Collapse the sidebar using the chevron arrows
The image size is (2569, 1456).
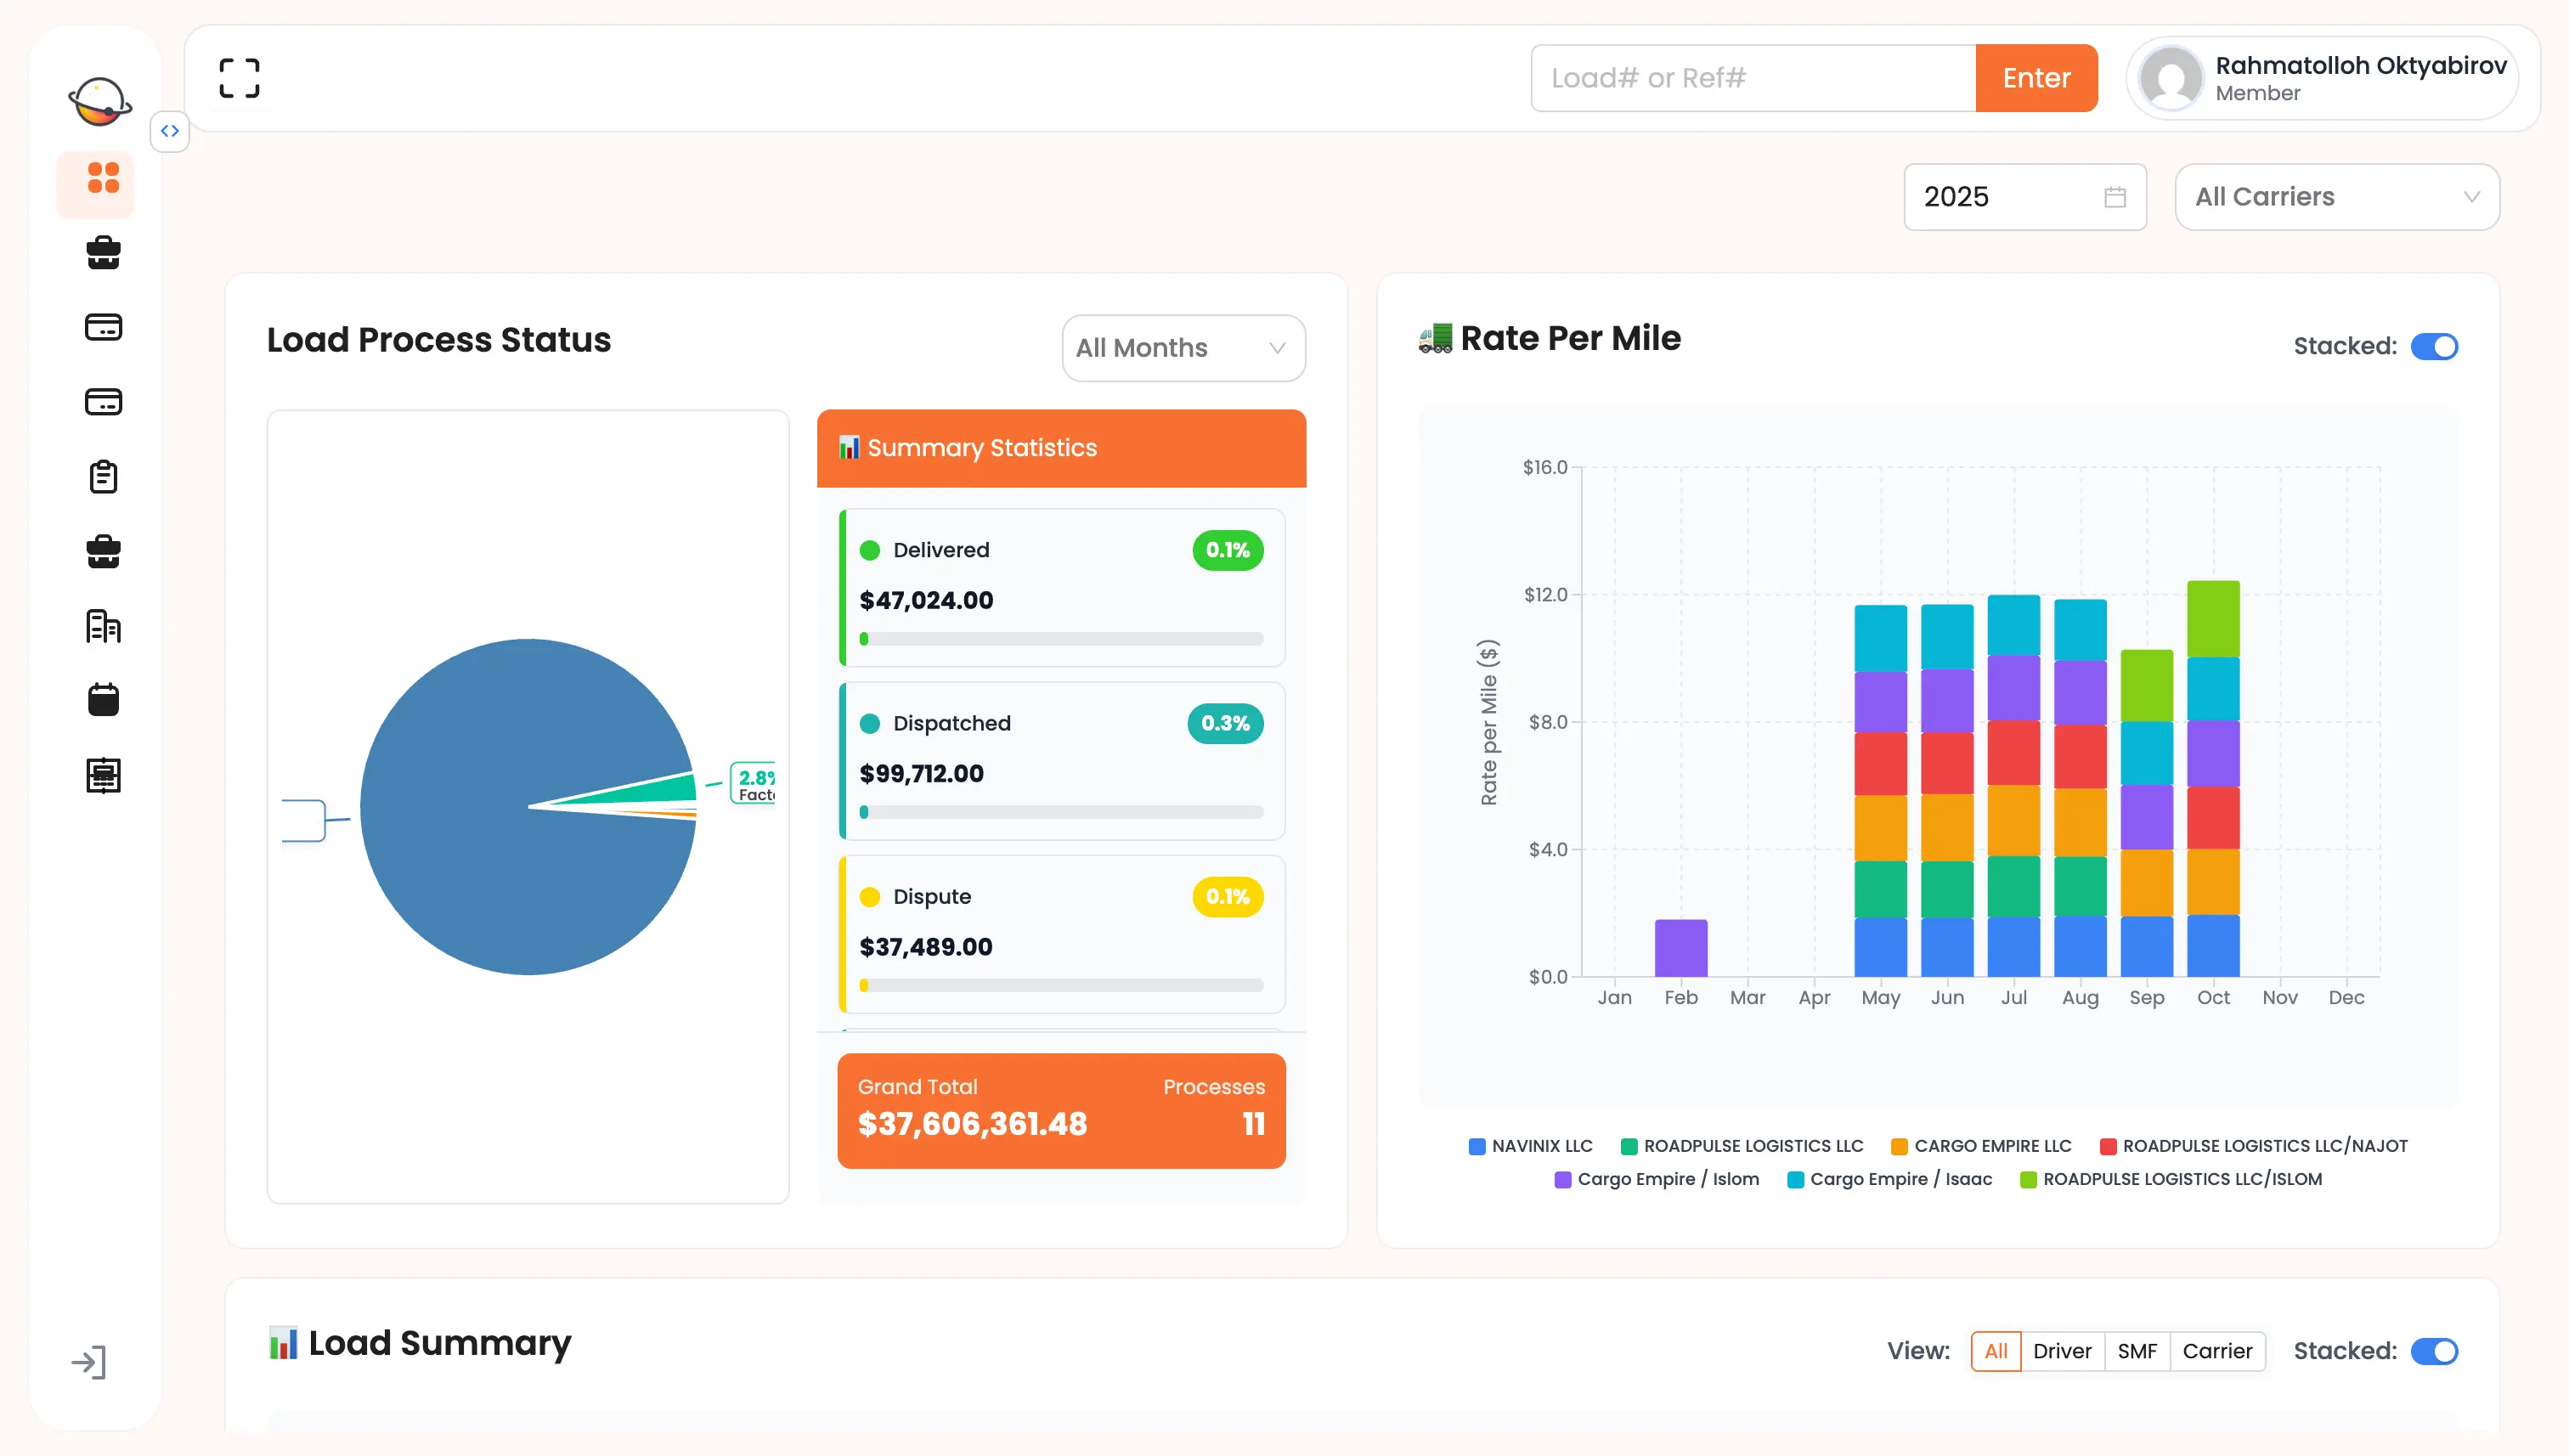tap(169, 131)
